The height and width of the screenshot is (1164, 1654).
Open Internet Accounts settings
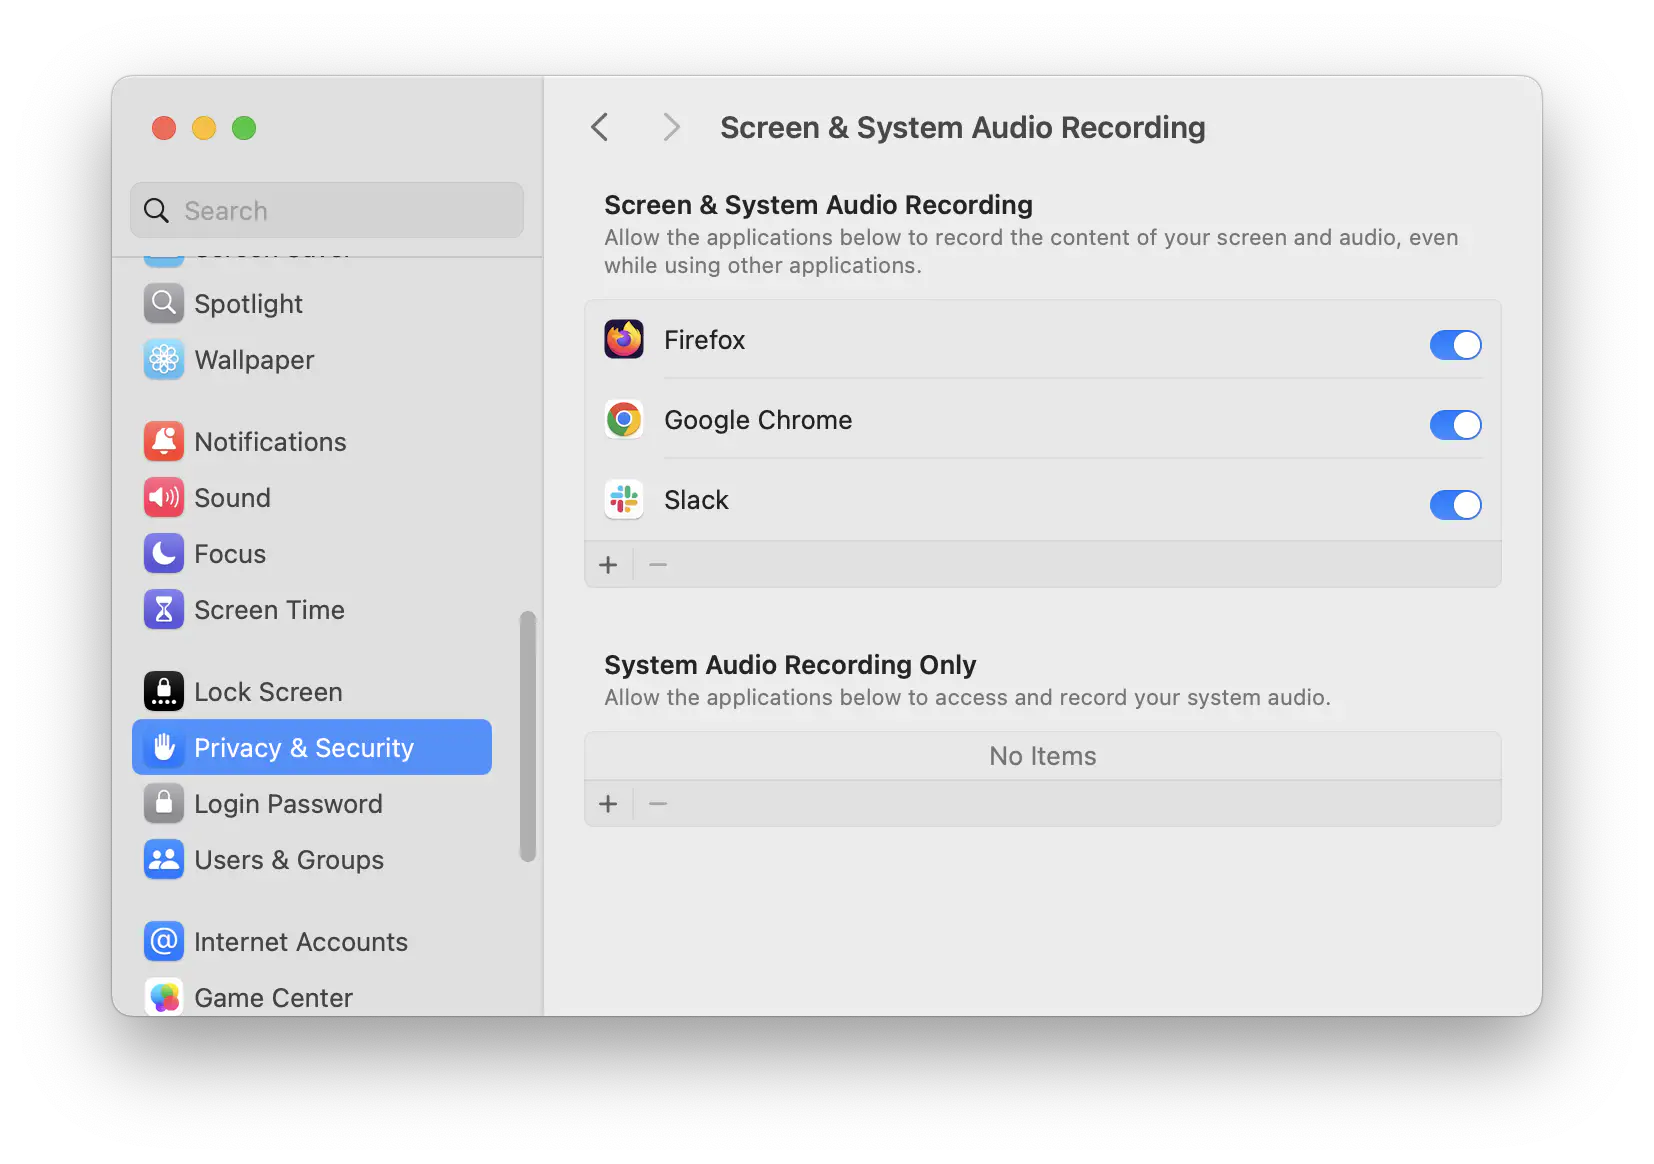pyautogui.click(x=312, y=942)
